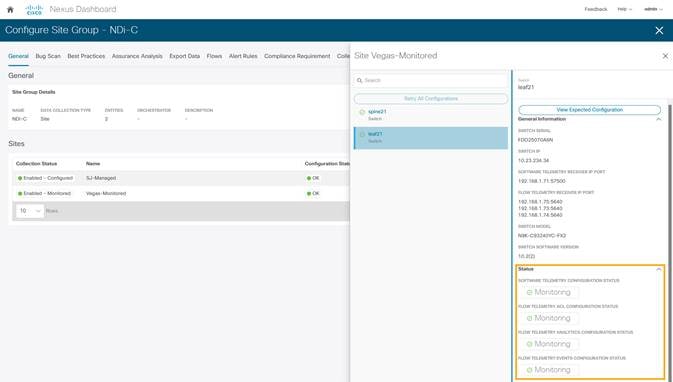Click the Software Telemetry Monitoring status icon
Viewport: 673px width, 382px height.
point(529,292)
